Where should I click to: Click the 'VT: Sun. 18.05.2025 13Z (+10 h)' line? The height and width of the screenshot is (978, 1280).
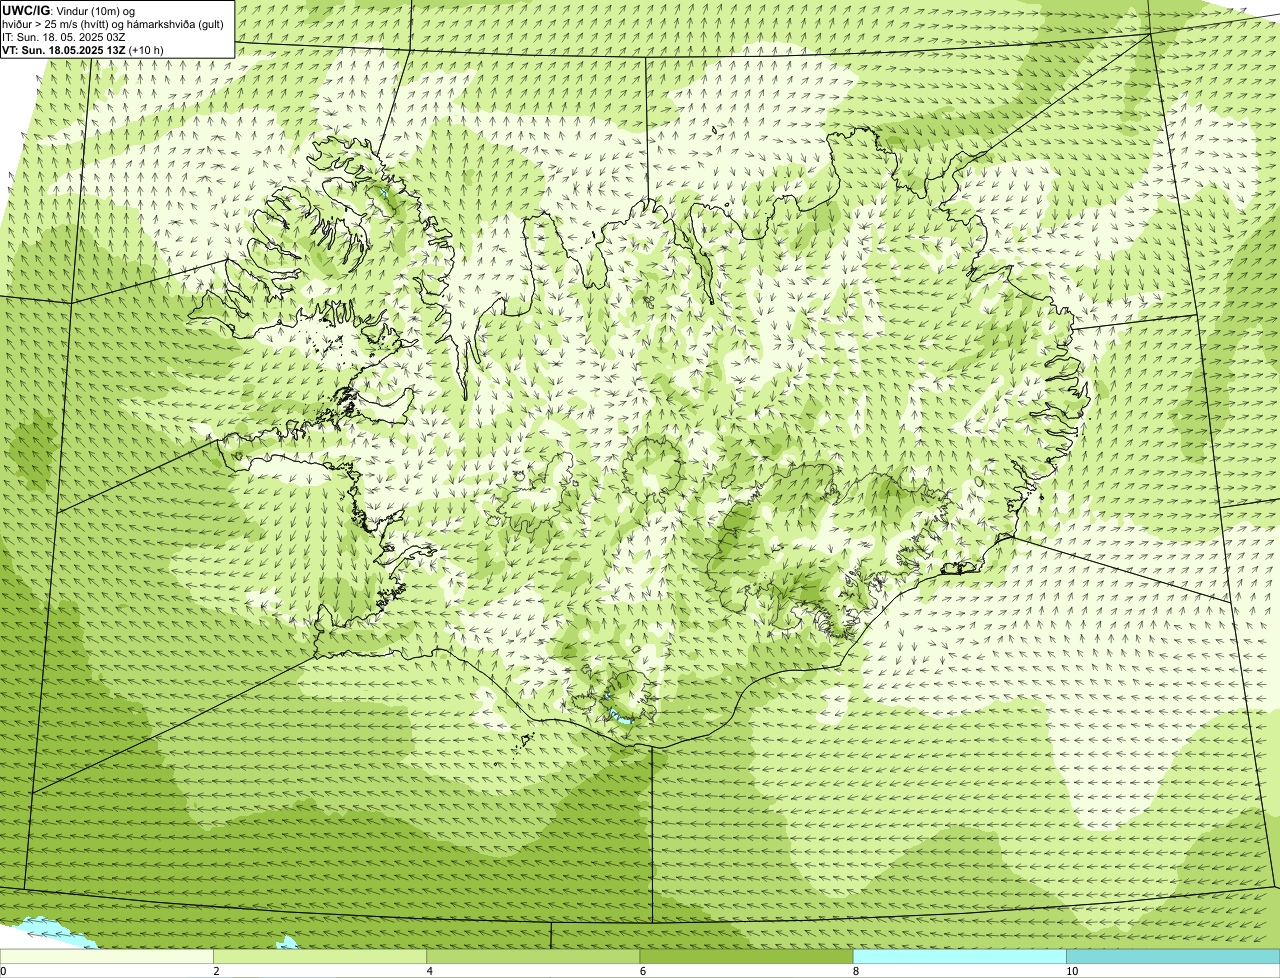click(x=83, y=49)
